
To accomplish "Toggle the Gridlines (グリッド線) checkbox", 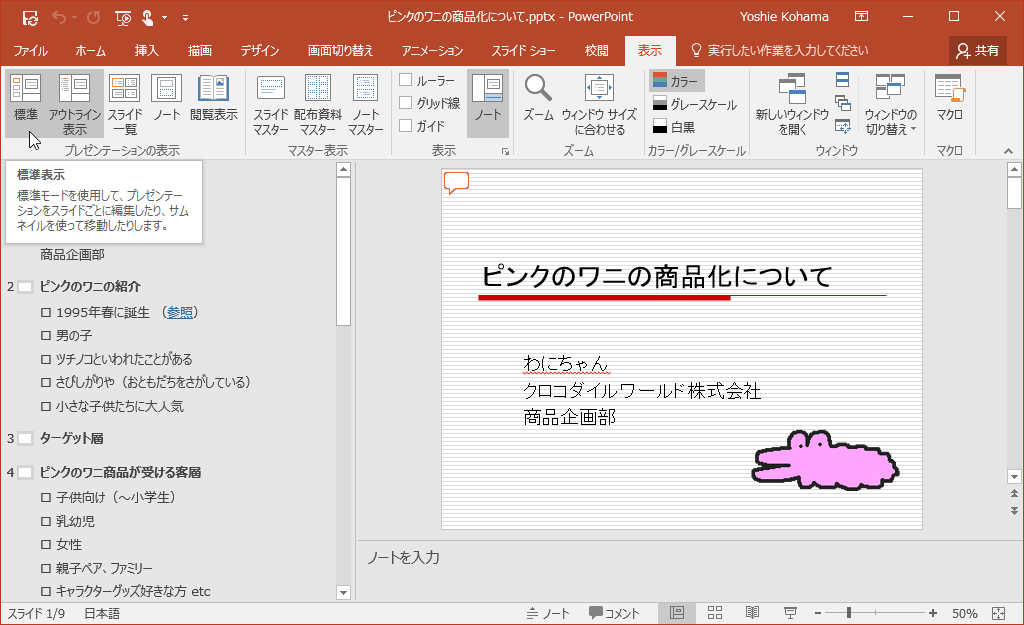I will click(x=406, y=103).
